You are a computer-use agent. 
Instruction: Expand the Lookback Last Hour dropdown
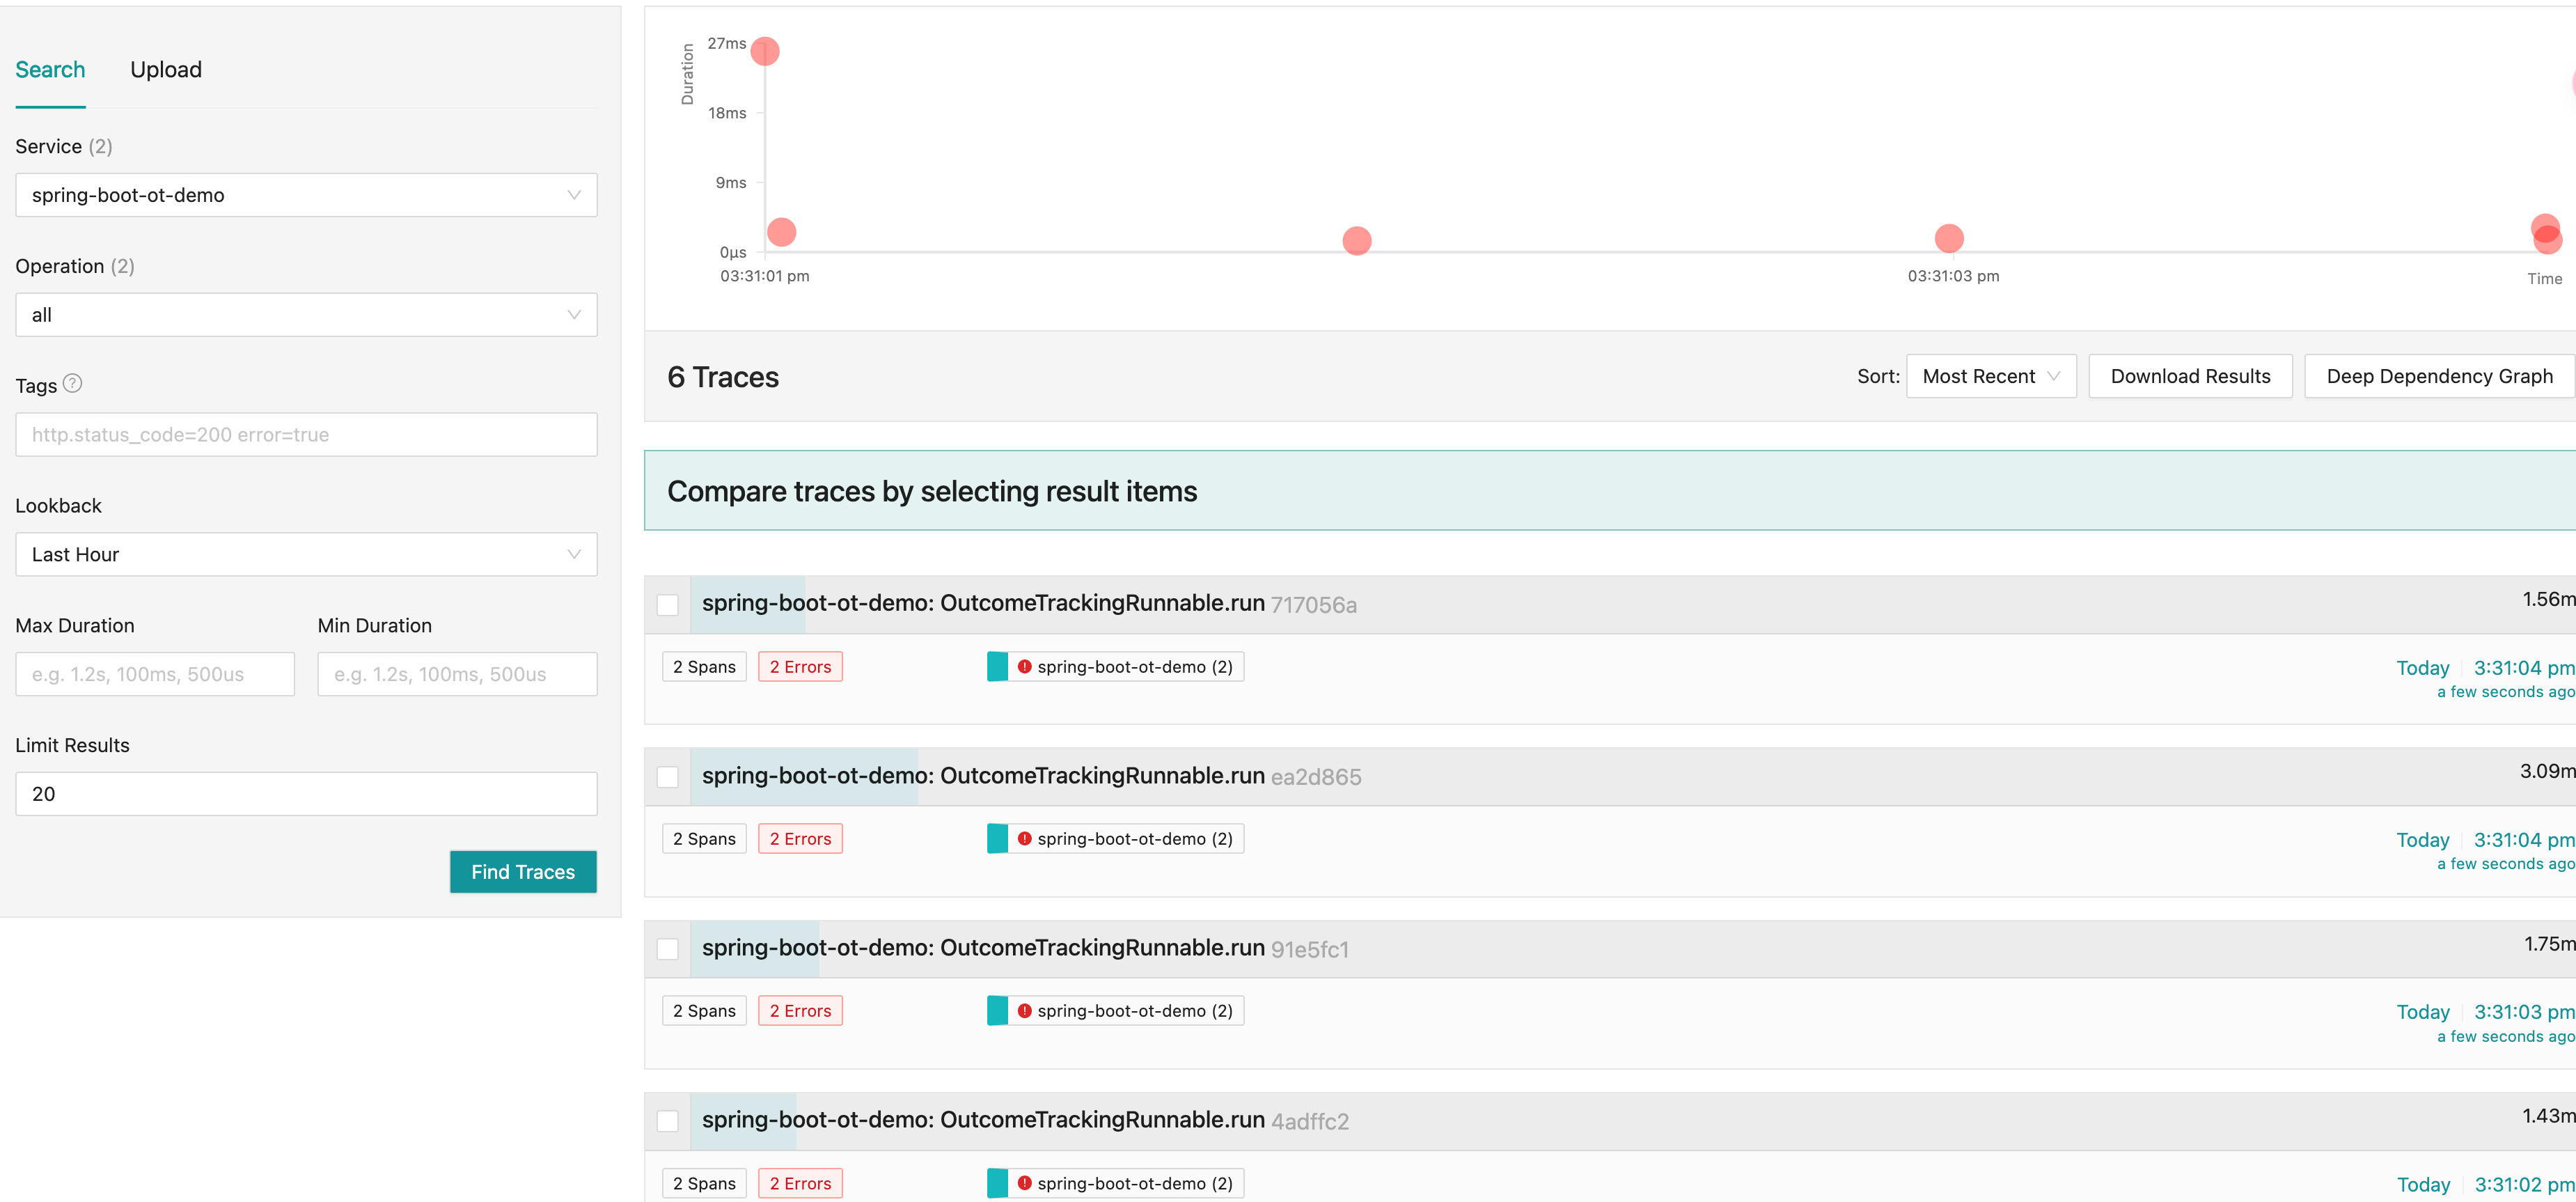click(306, 554)
